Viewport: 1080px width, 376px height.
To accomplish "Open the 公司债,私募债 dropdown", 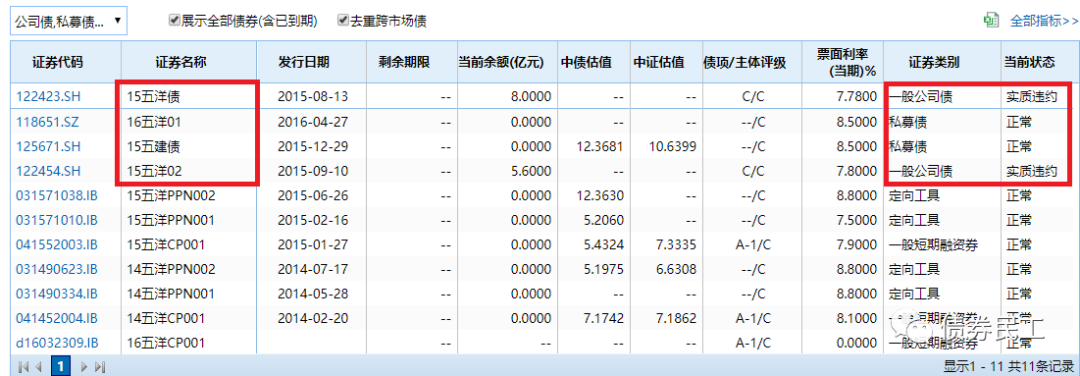I will (x=68, y=22).
